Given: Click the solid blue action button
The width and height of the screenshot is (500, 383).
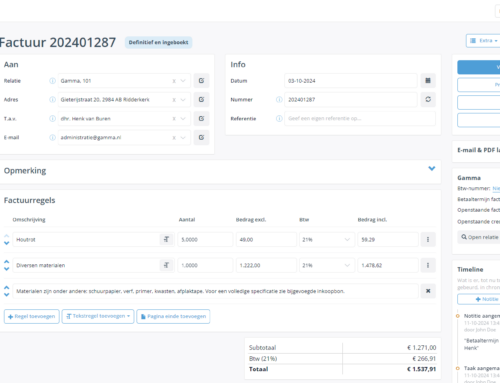Looking at the screenshot, I should 479,67.
